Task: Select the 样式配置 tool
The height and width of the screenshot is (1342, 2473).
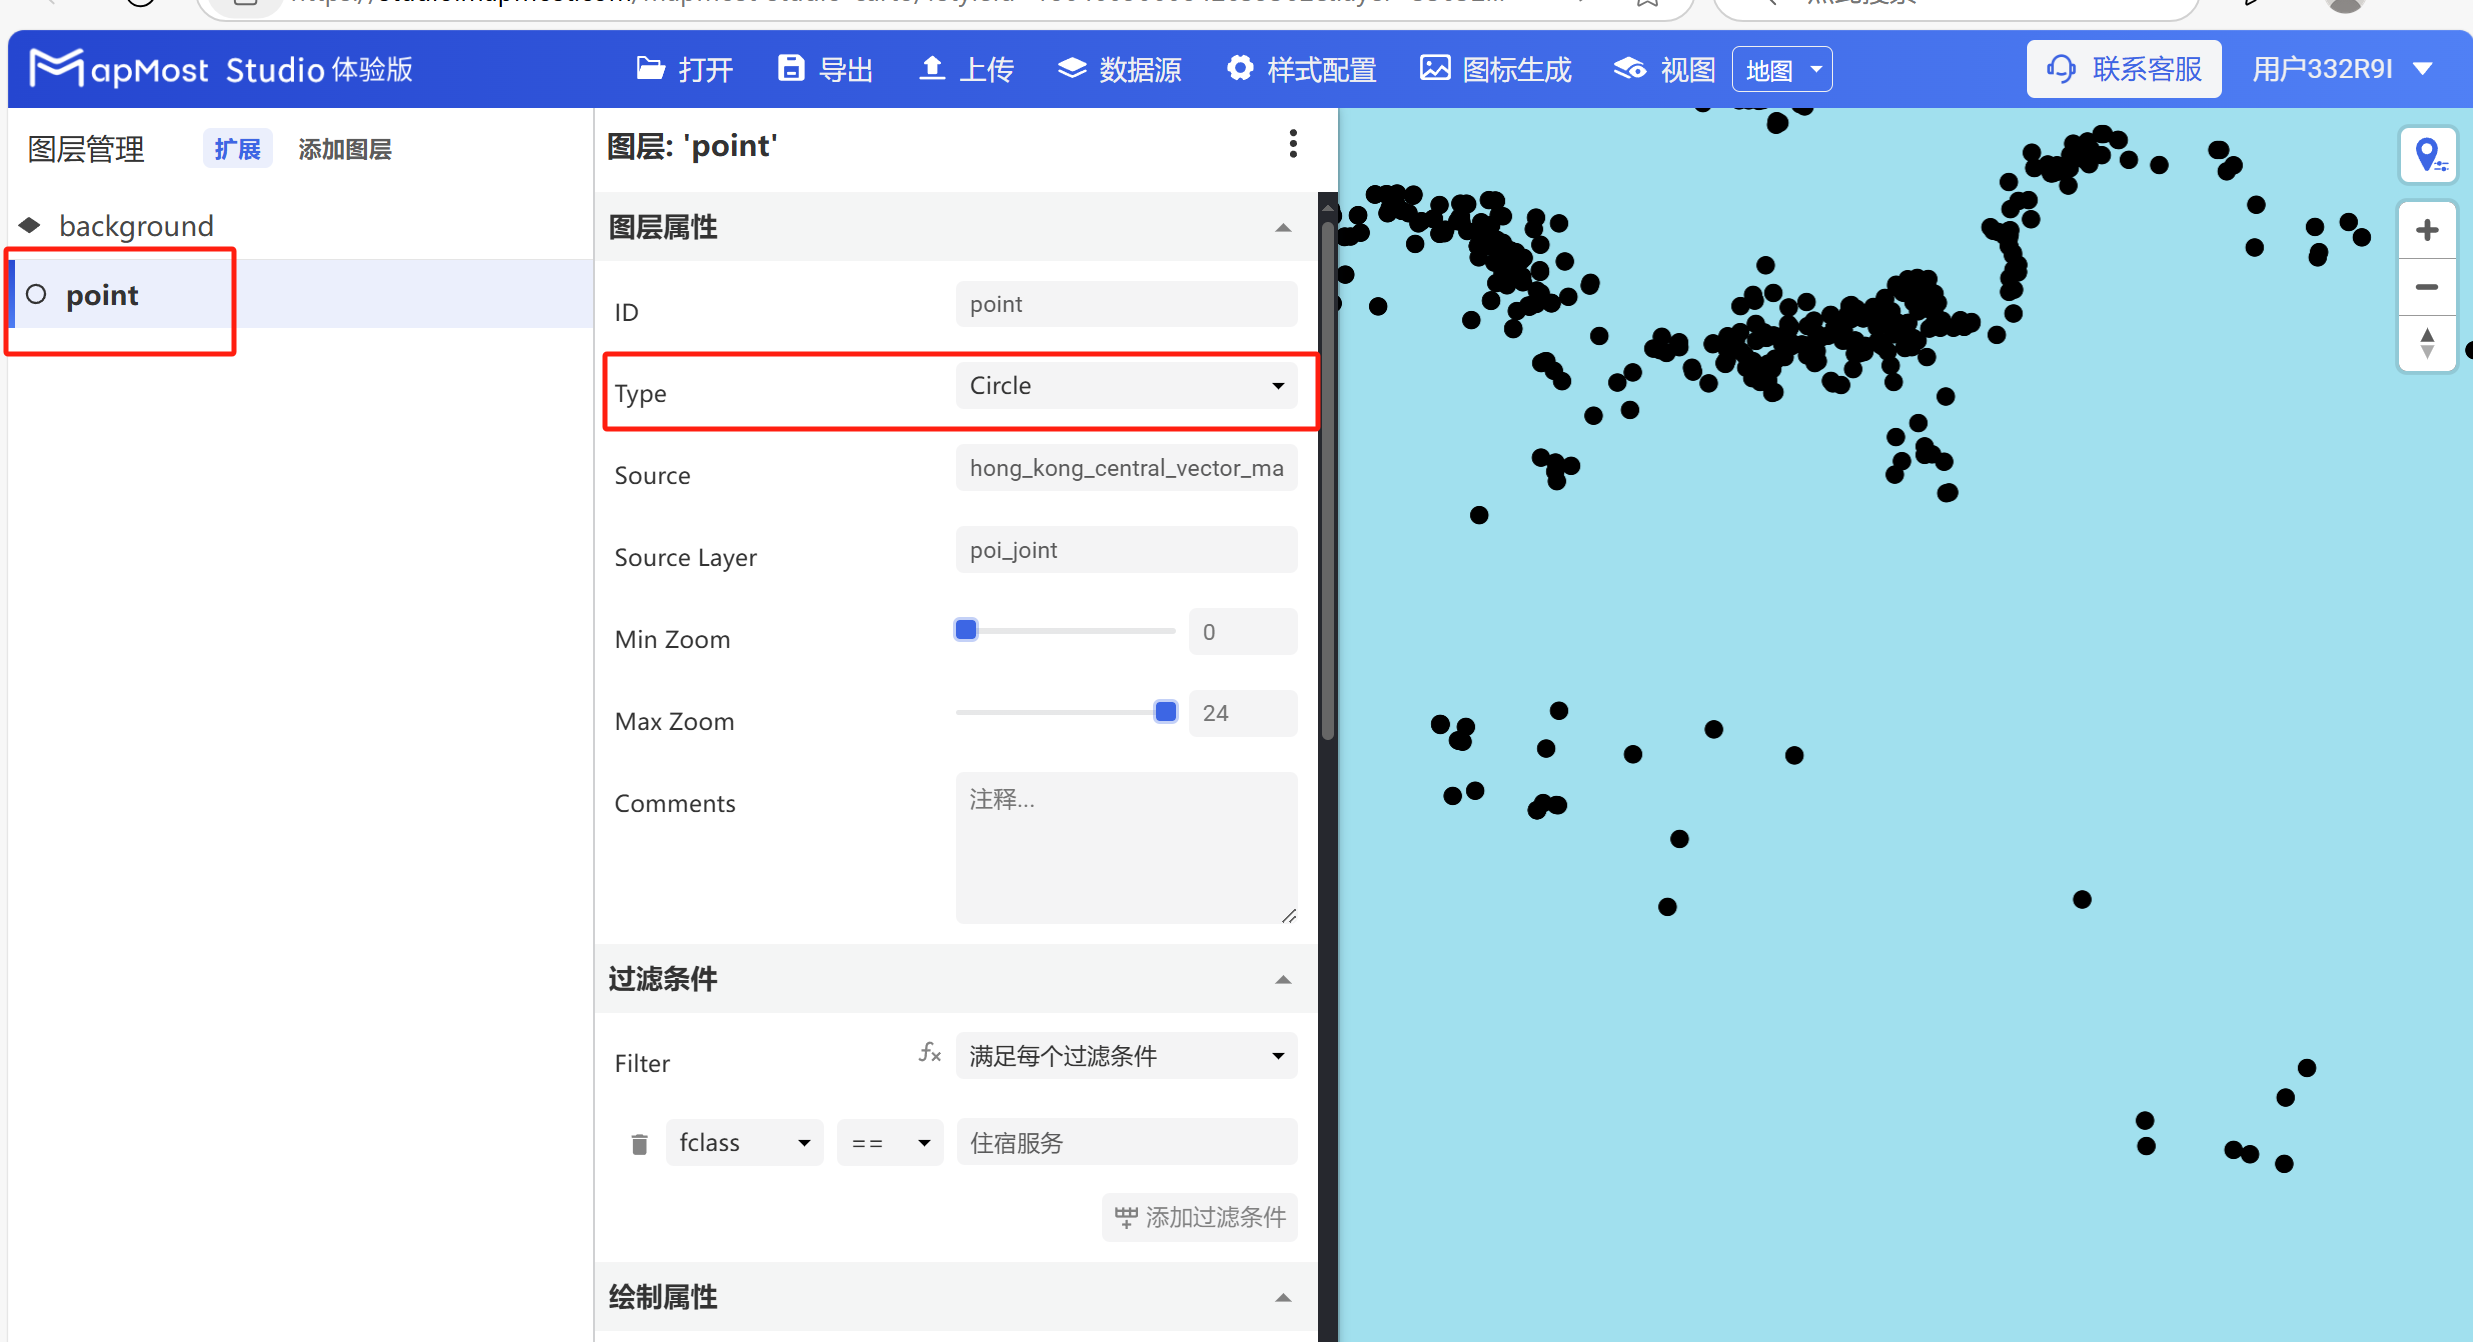Action: pyautogui.click(x=1300, y=69)
